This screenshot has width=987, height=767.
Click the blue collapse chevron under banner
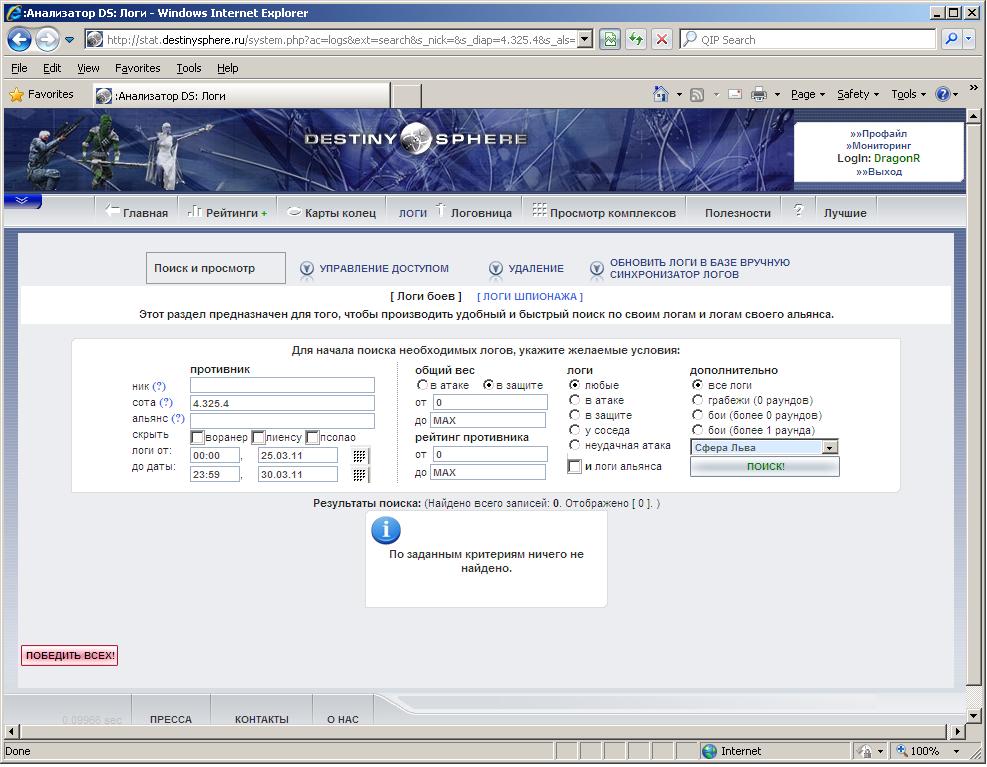click(22, 201)
